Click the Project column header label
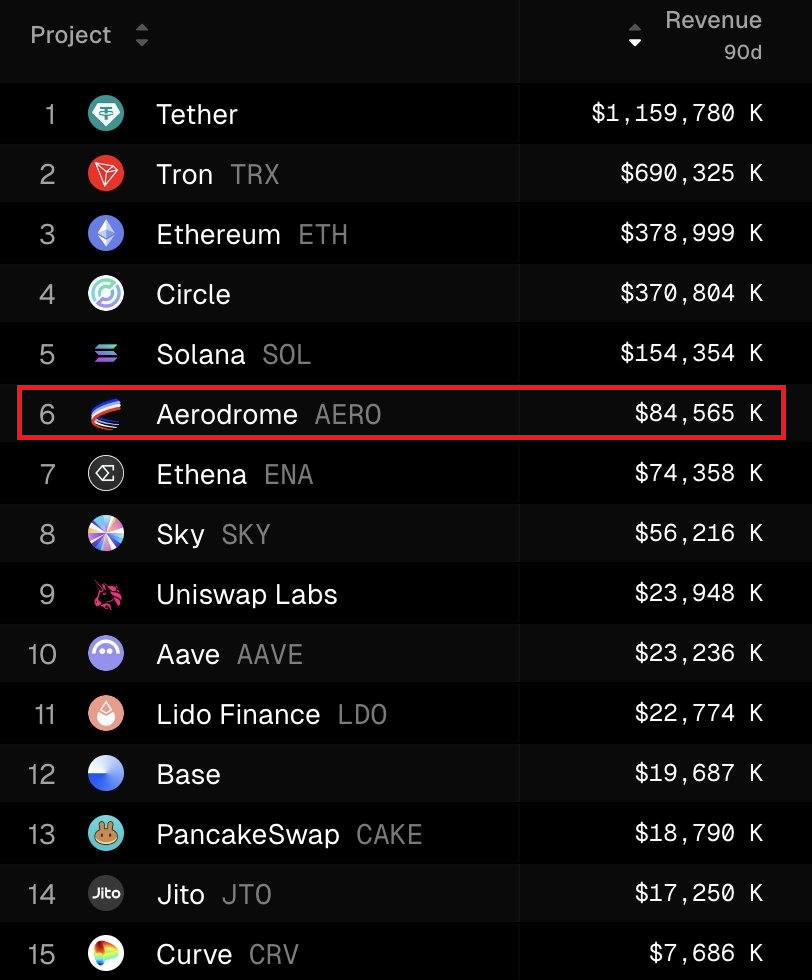Screen dimensions: 812x980 pyautogui.click(x=71, y=35)
